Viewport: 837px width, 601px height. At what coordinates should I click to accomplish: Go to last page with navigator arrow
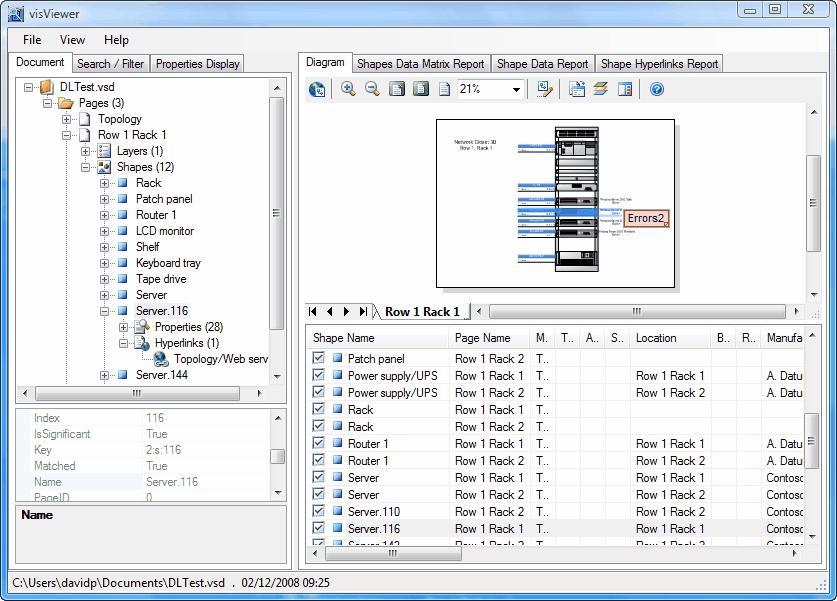[363, 311]
